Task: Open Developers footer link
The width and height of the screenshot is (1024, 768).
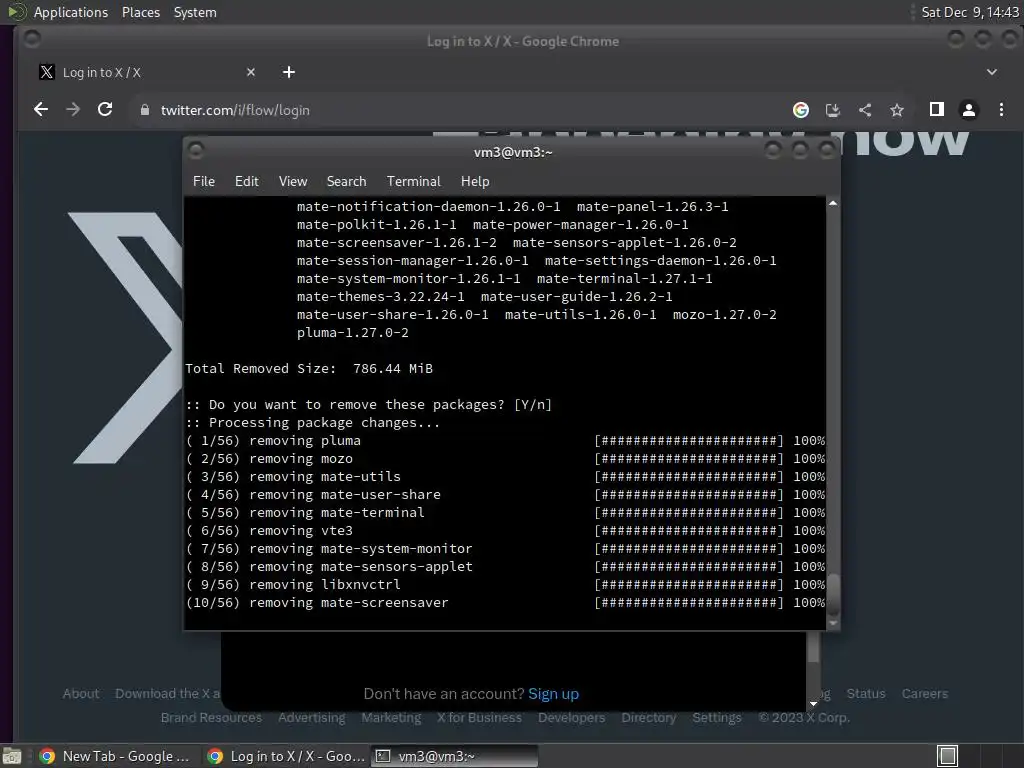Action: click(x=571, y=718)
